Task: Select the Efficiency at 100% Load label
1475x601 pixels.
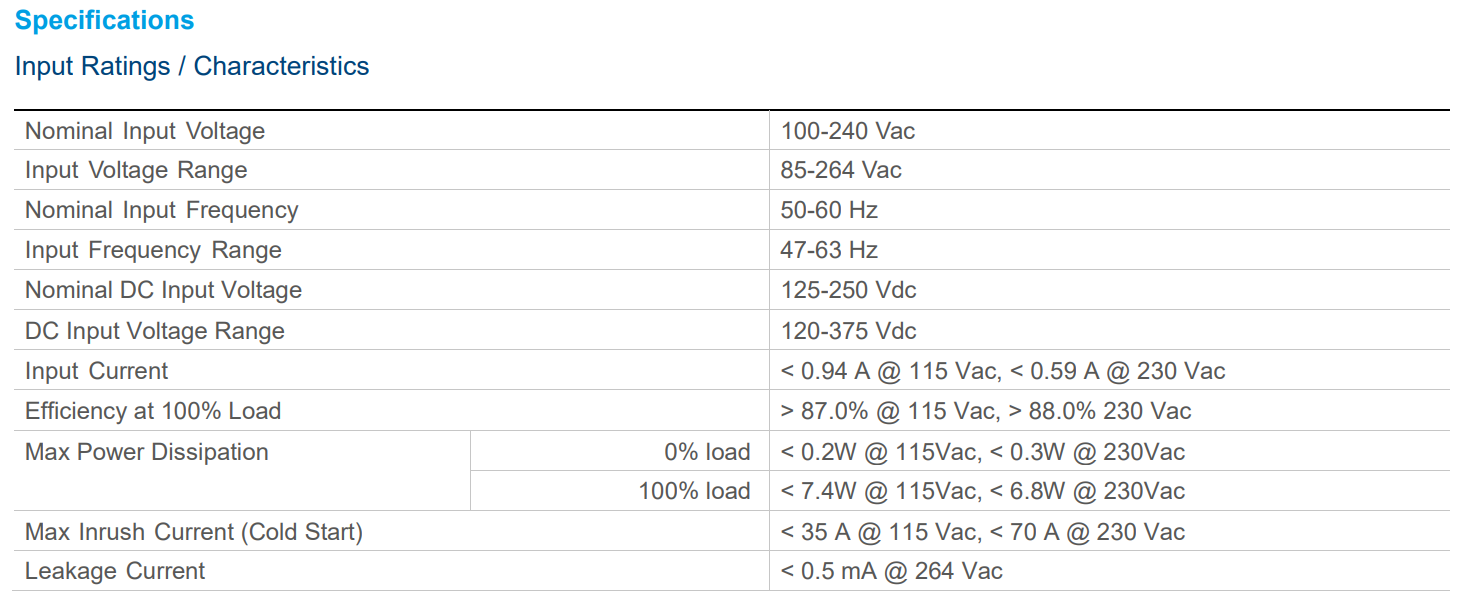Action: [x=153, y=412]
